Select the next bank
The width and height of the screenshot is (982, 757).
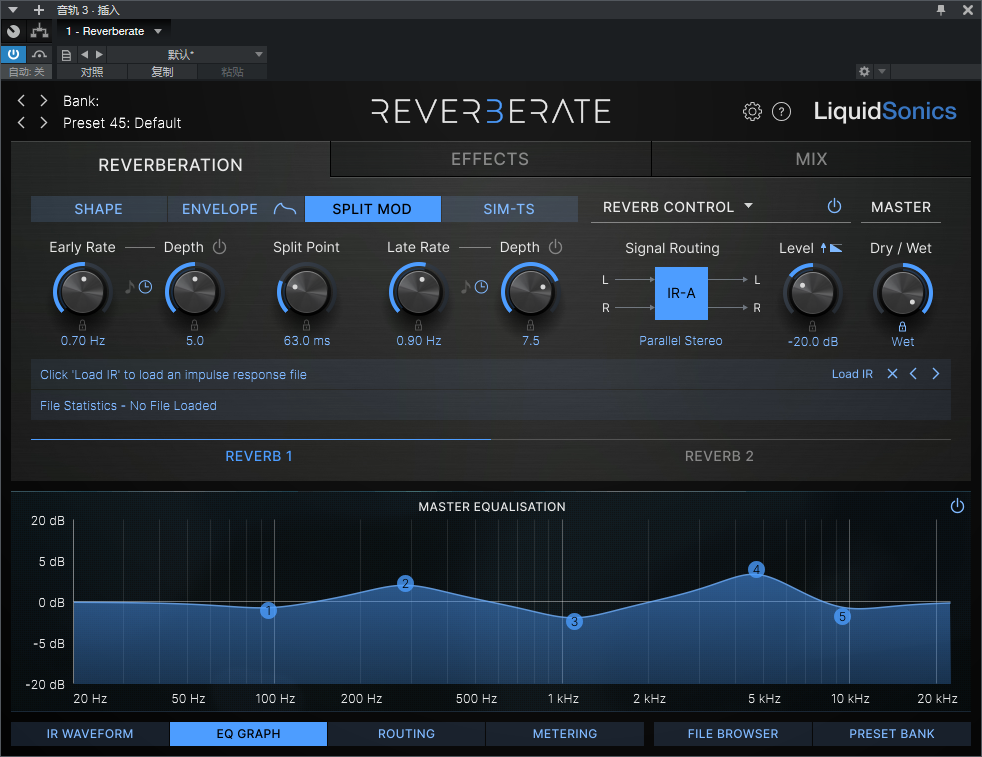pyautogui.click(x=43, y=100)
